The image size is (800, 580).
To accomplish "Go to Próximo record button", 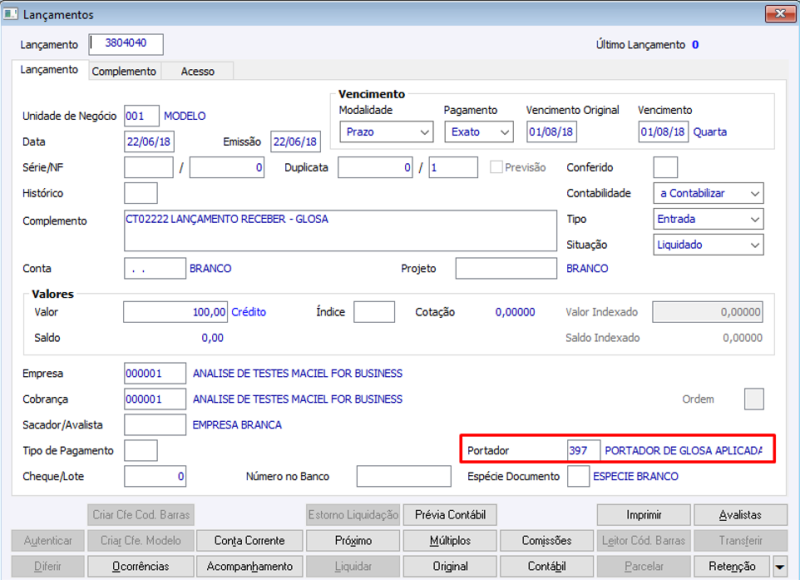I will click(x=353, y=541).
